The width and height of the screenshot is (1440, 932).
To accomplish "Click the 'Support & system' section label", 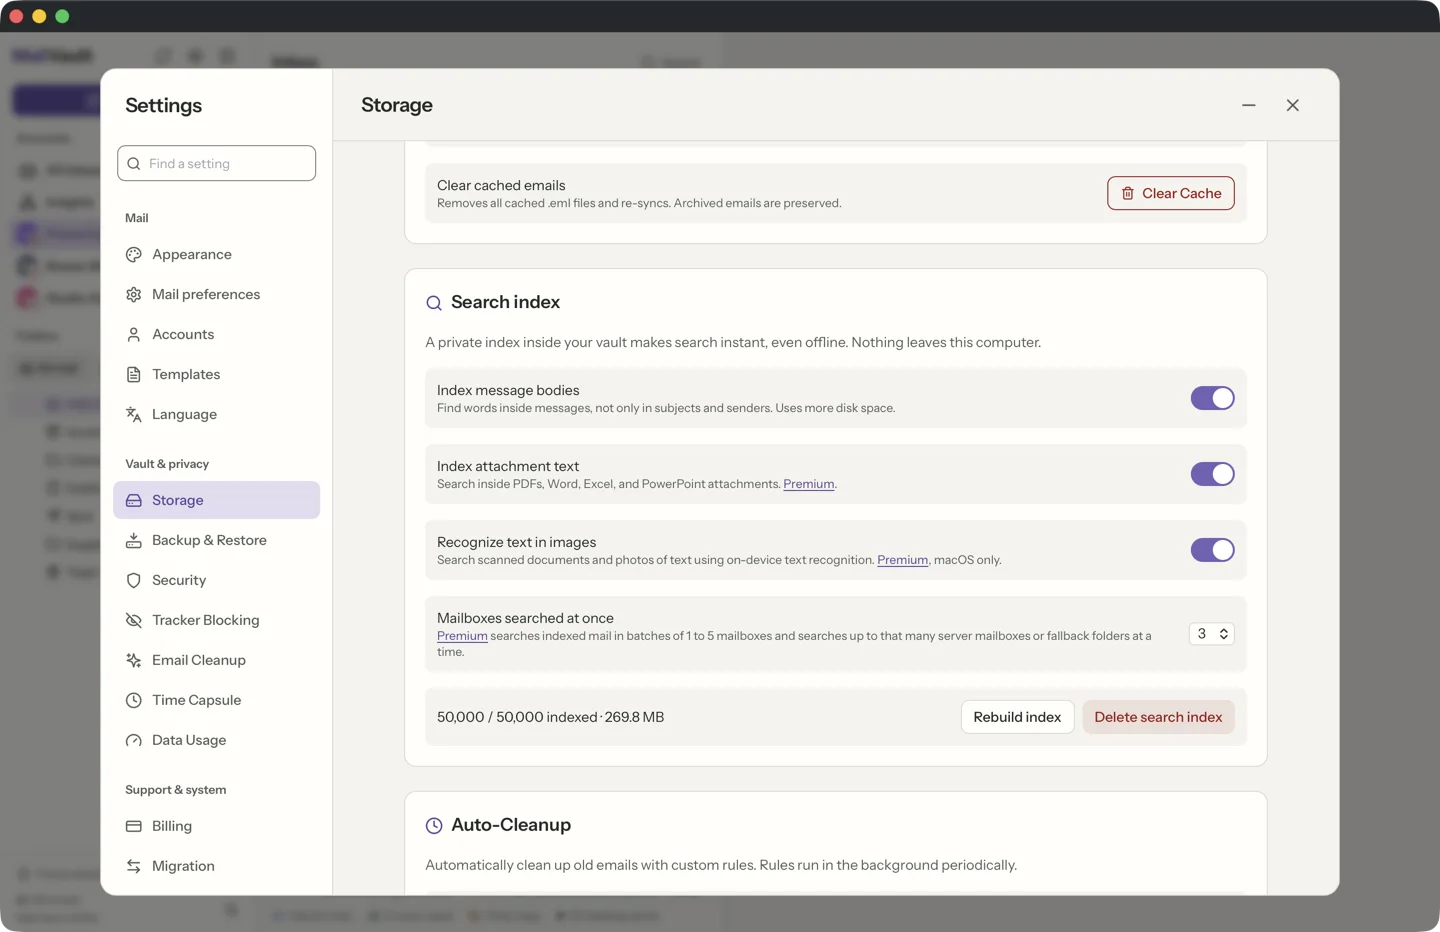I will pyautogui.click(x=176, y=790).
